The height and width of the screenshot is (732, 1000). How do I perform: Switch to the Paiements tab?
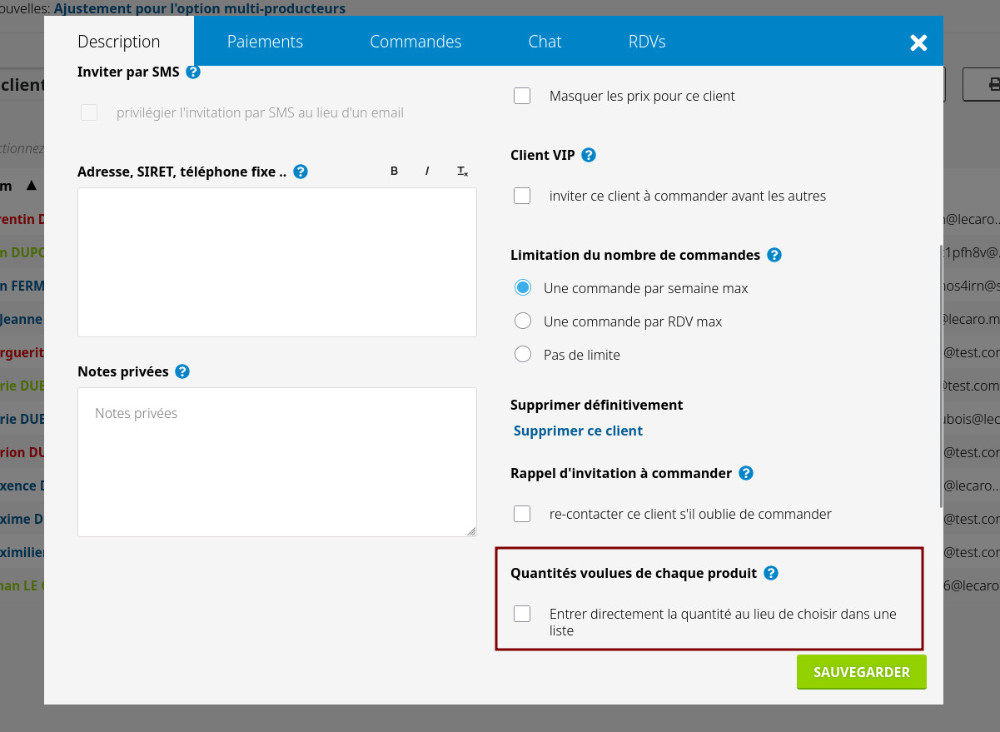[x=265, y=41]
